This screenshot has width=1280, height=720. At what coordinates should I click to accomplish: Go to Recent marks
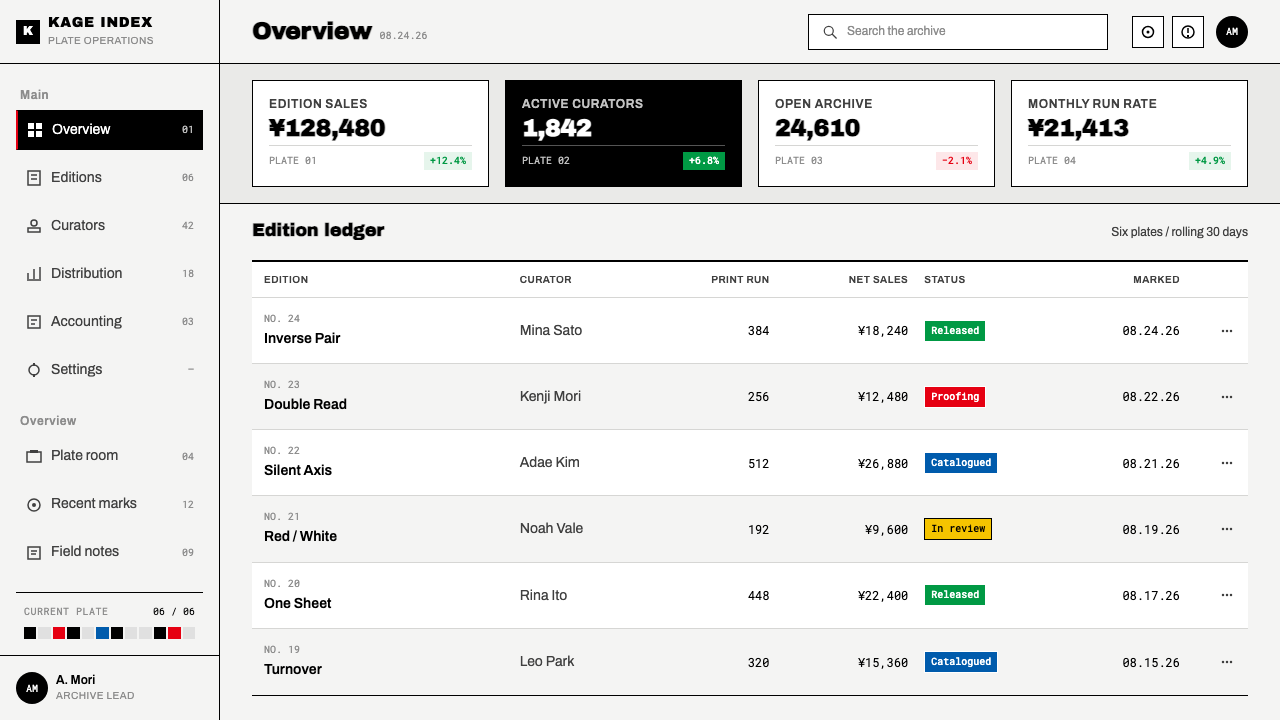pyautogui.click(x=110, y=504)
